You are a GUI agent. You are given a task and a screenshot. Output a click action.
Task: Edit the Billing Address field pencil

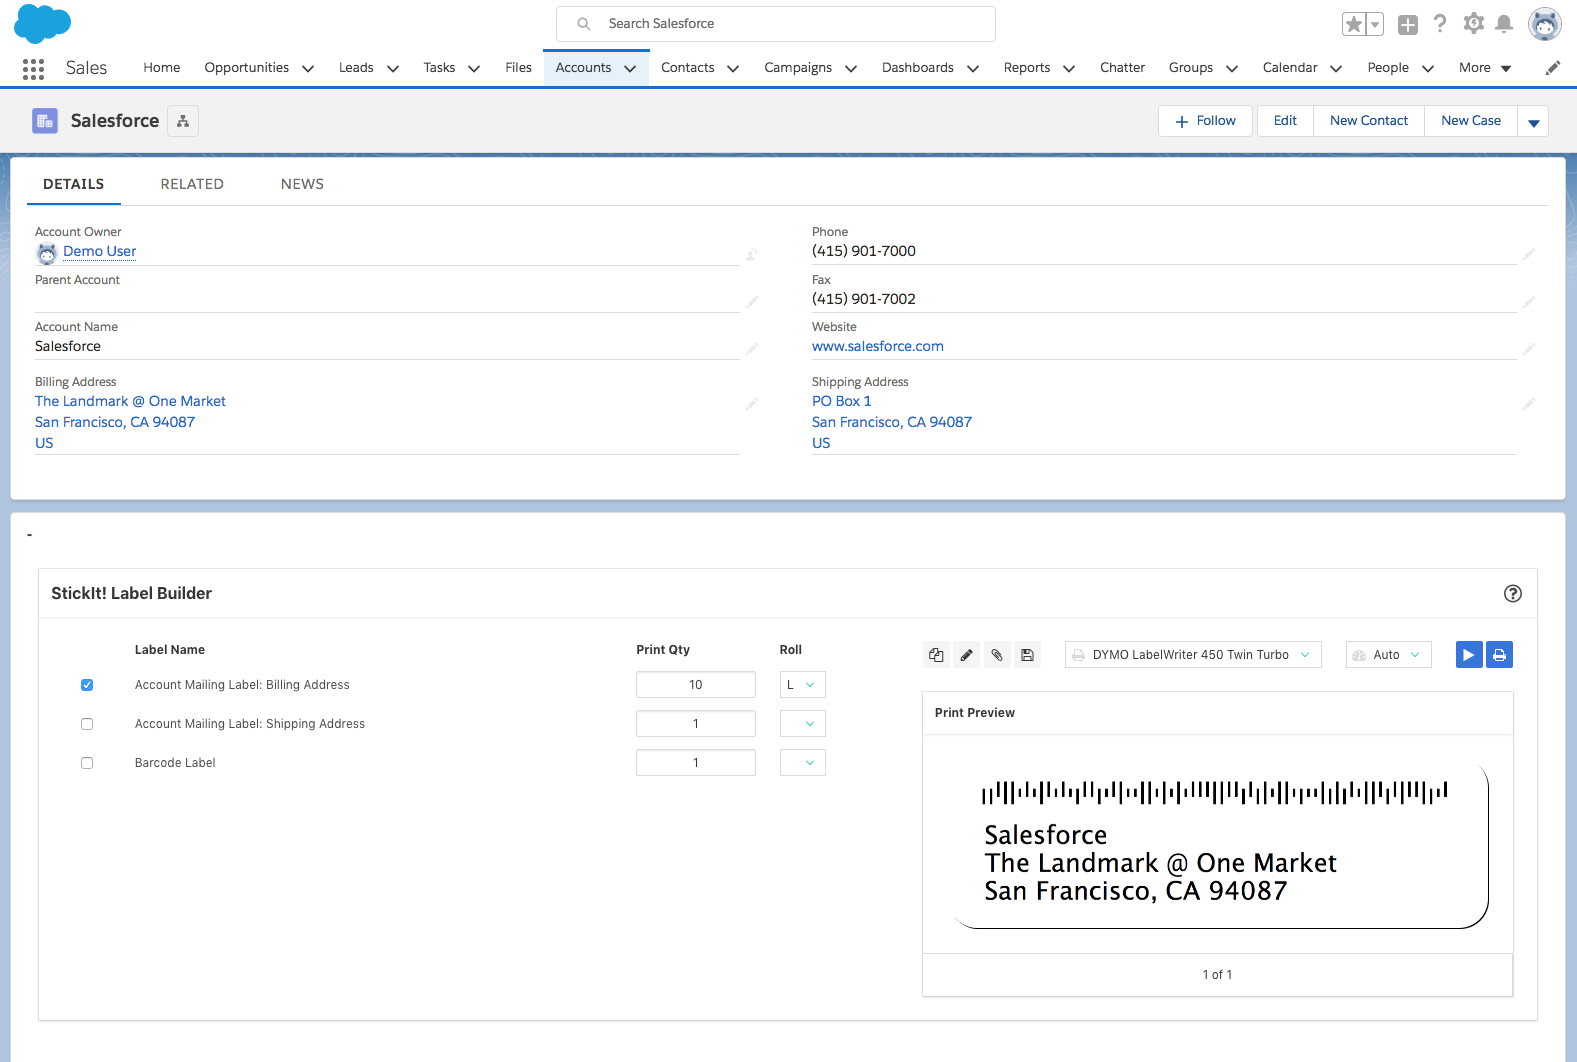pyautogui.click(x=752, y=404)
